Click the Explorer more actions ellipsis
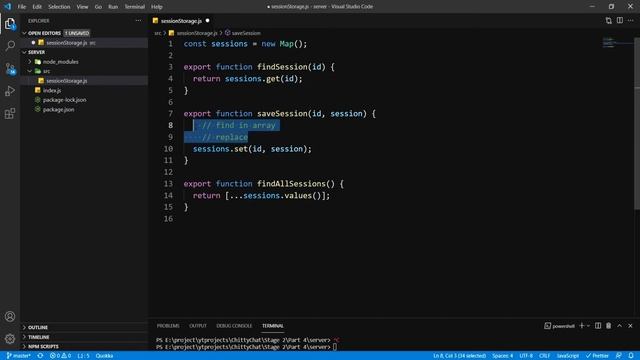The height and width of the screenshot is (360, 640). [138, 20]
